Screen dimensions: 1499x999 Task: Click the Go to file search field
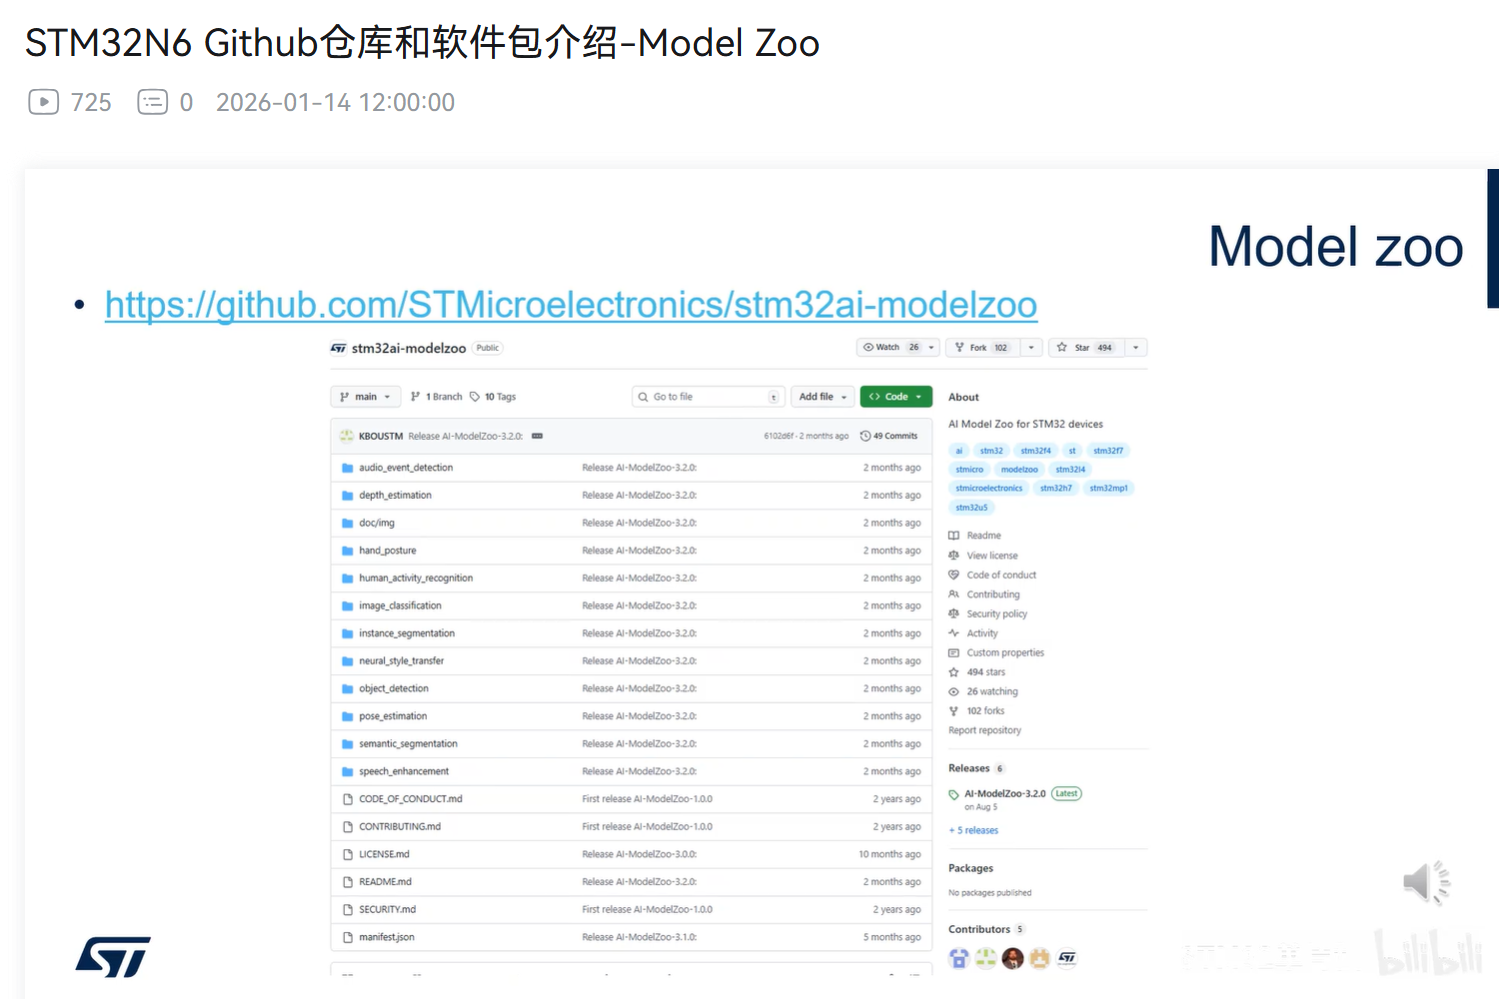709,397
